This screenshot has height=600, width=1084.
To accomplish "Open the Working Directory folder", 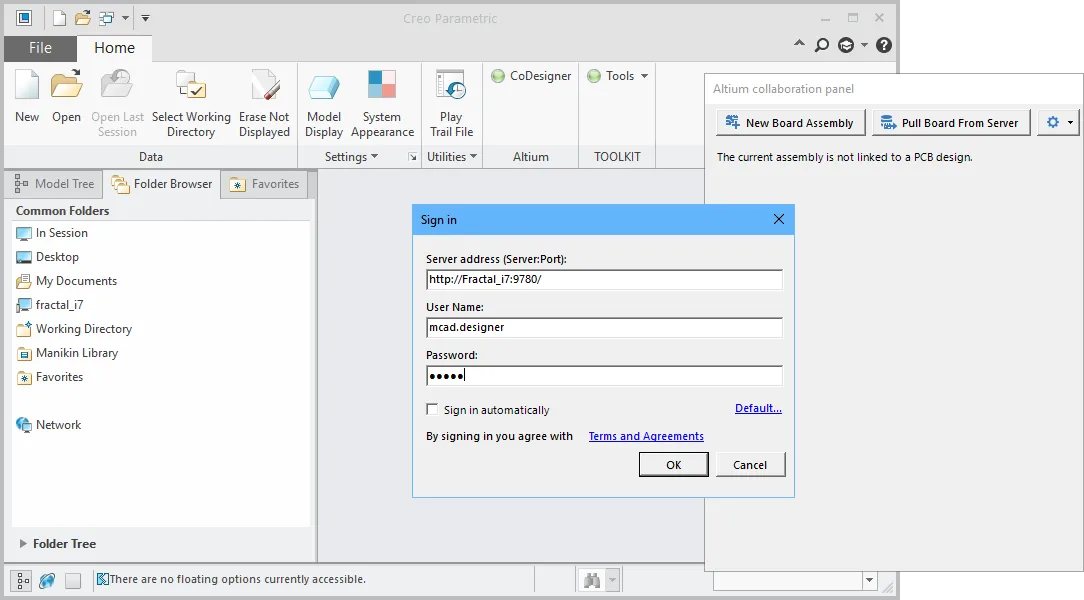I will pos(74,329).
